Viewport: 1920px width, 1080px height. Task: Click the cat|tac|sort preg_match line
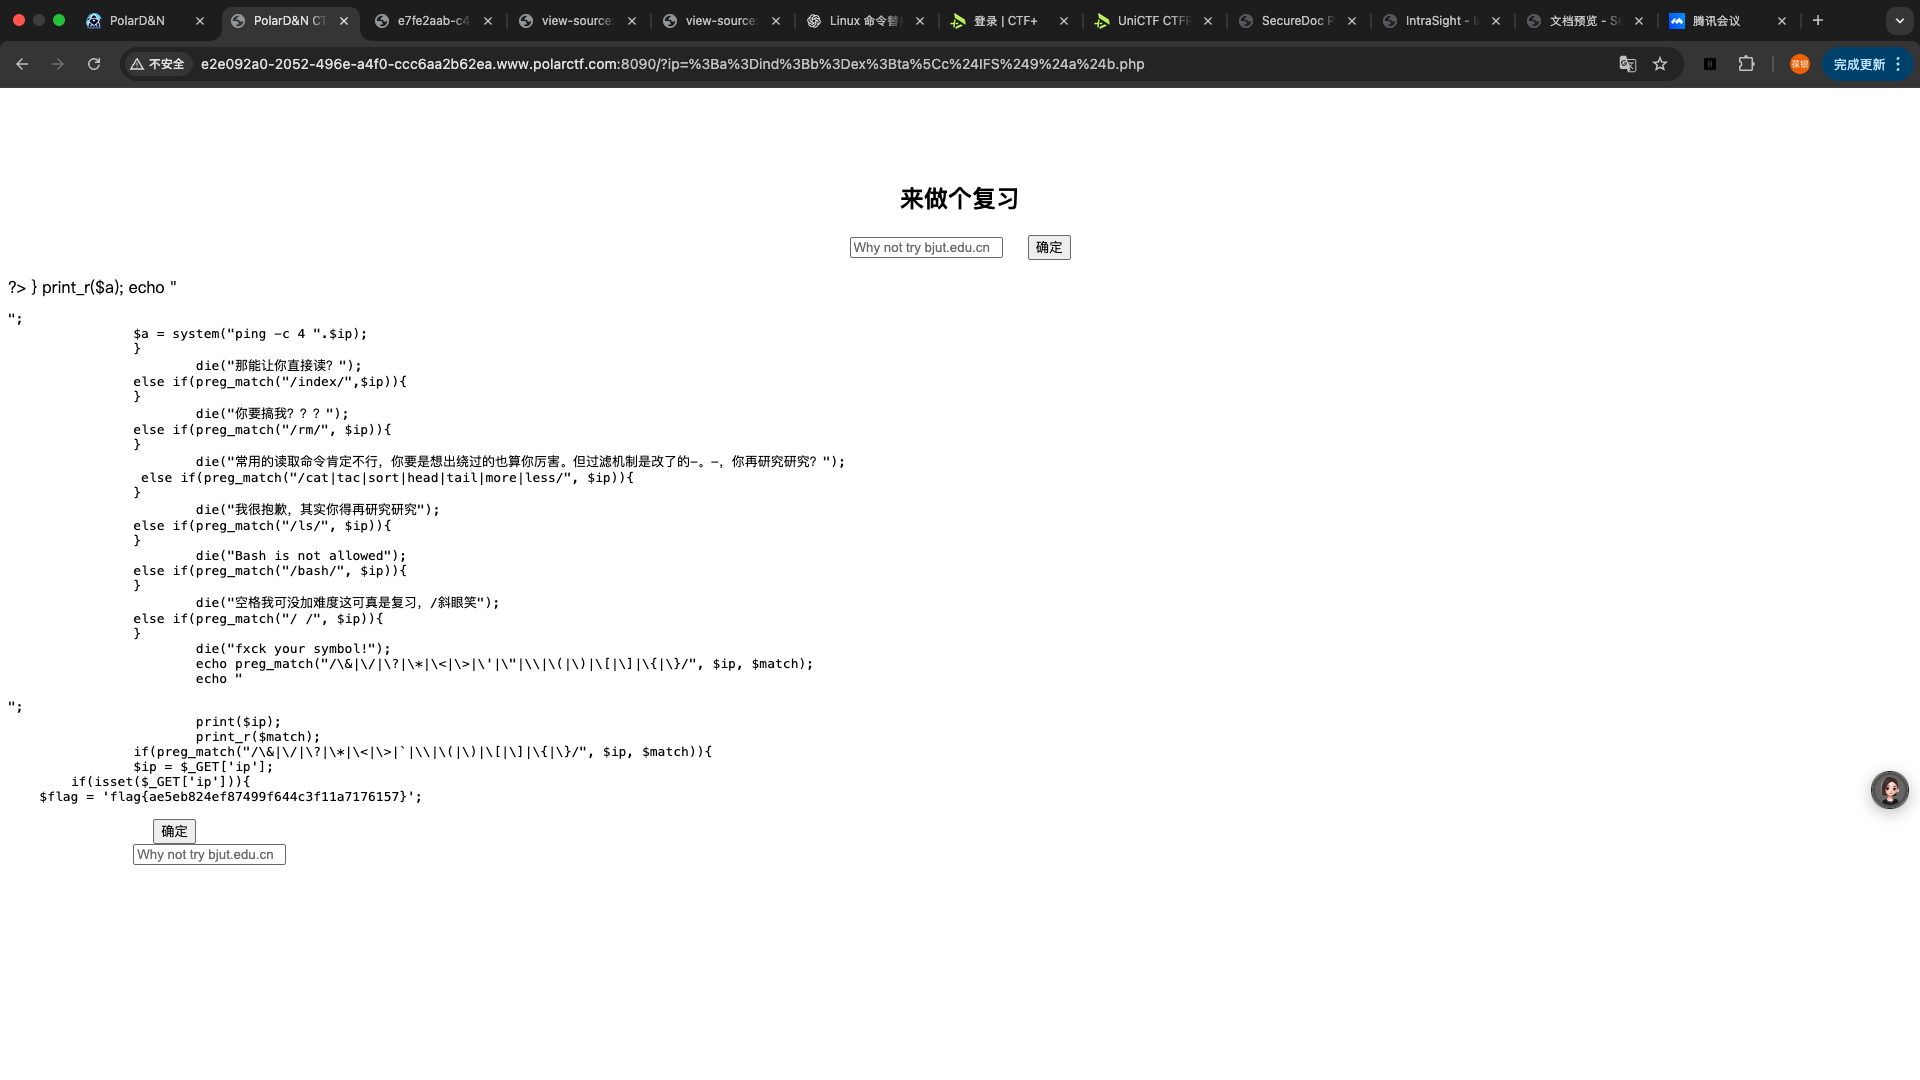387,478
